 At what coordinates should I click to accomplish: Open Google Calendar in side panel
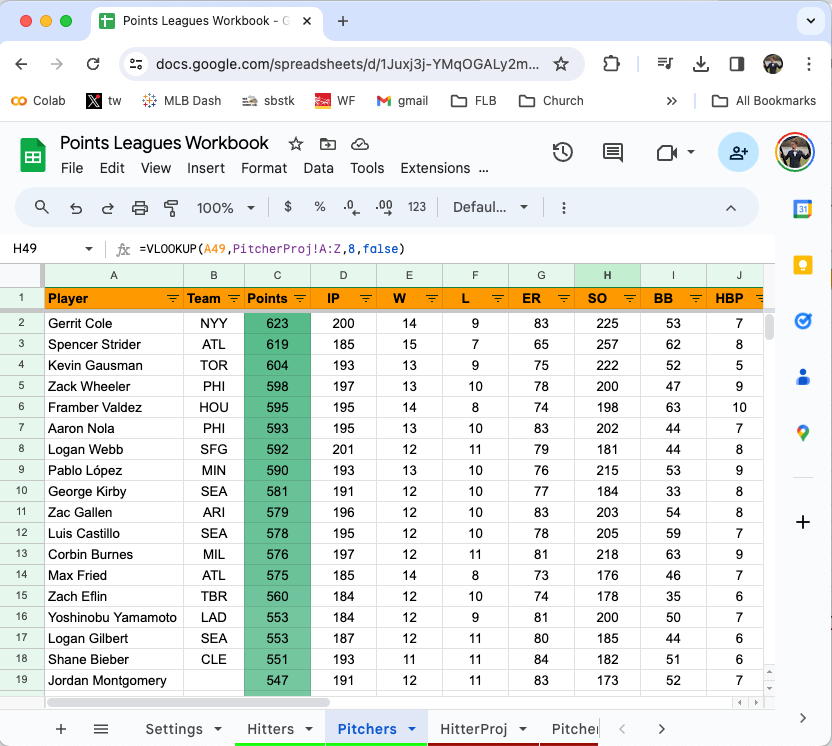tap(802, 209)
